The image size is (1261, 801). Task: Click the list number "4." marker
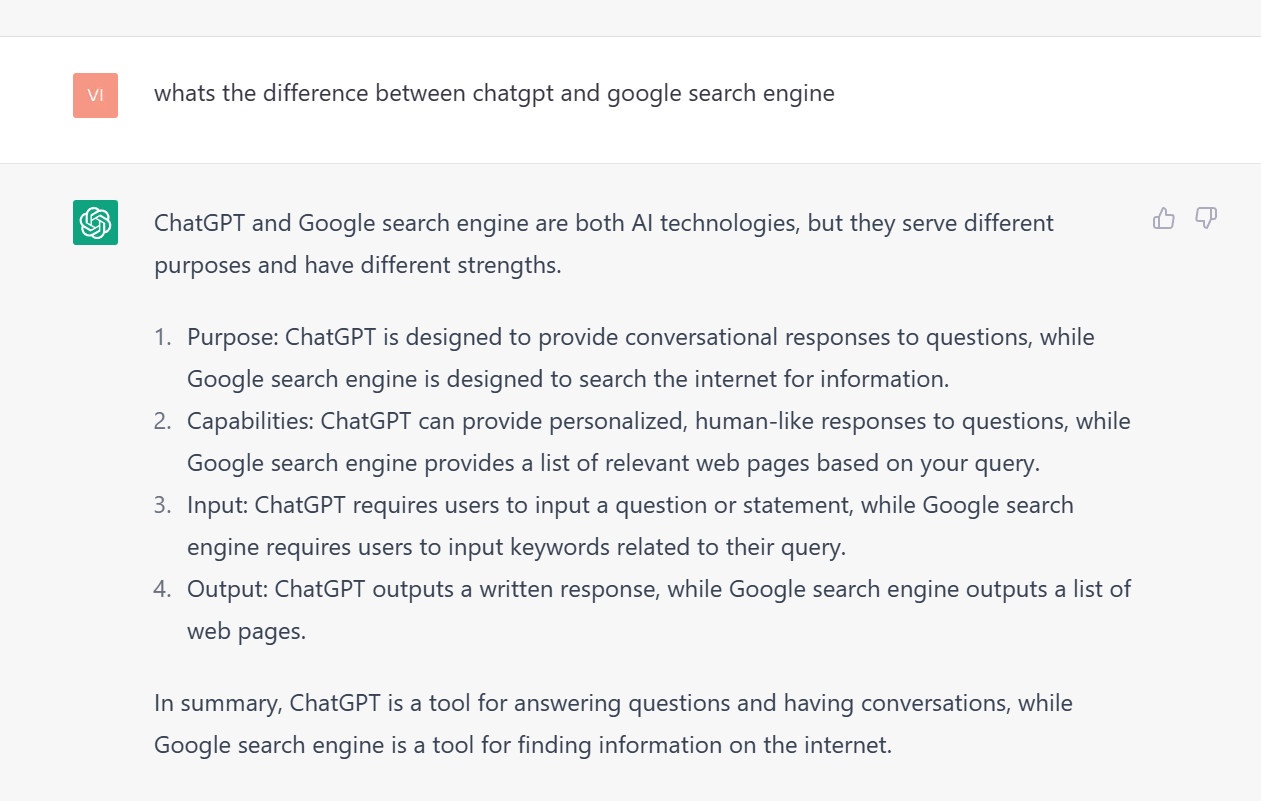pyautogui.click(x=163, y=589)
